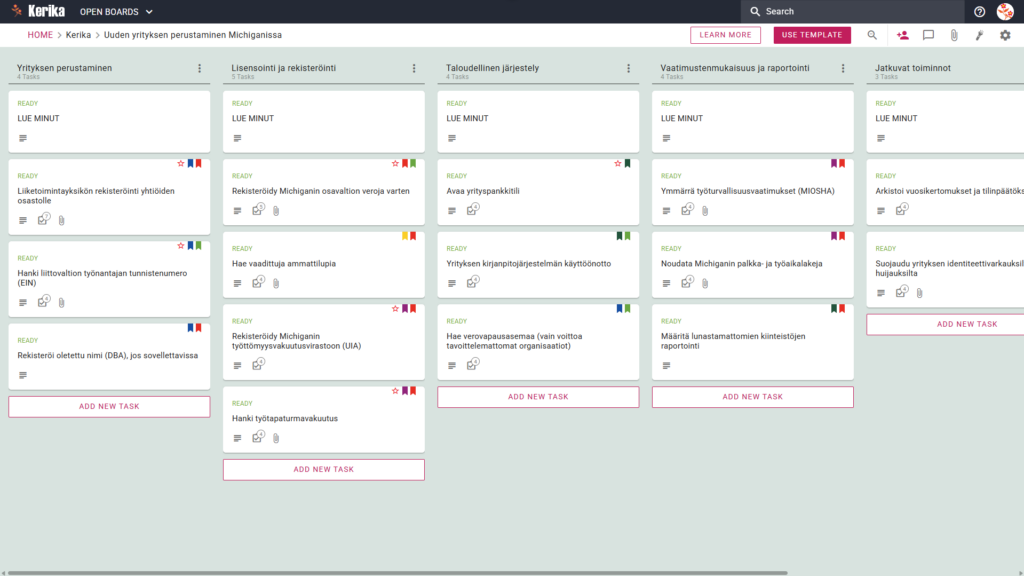Add new task in Yrityksen perustaminen

(109, 406)
